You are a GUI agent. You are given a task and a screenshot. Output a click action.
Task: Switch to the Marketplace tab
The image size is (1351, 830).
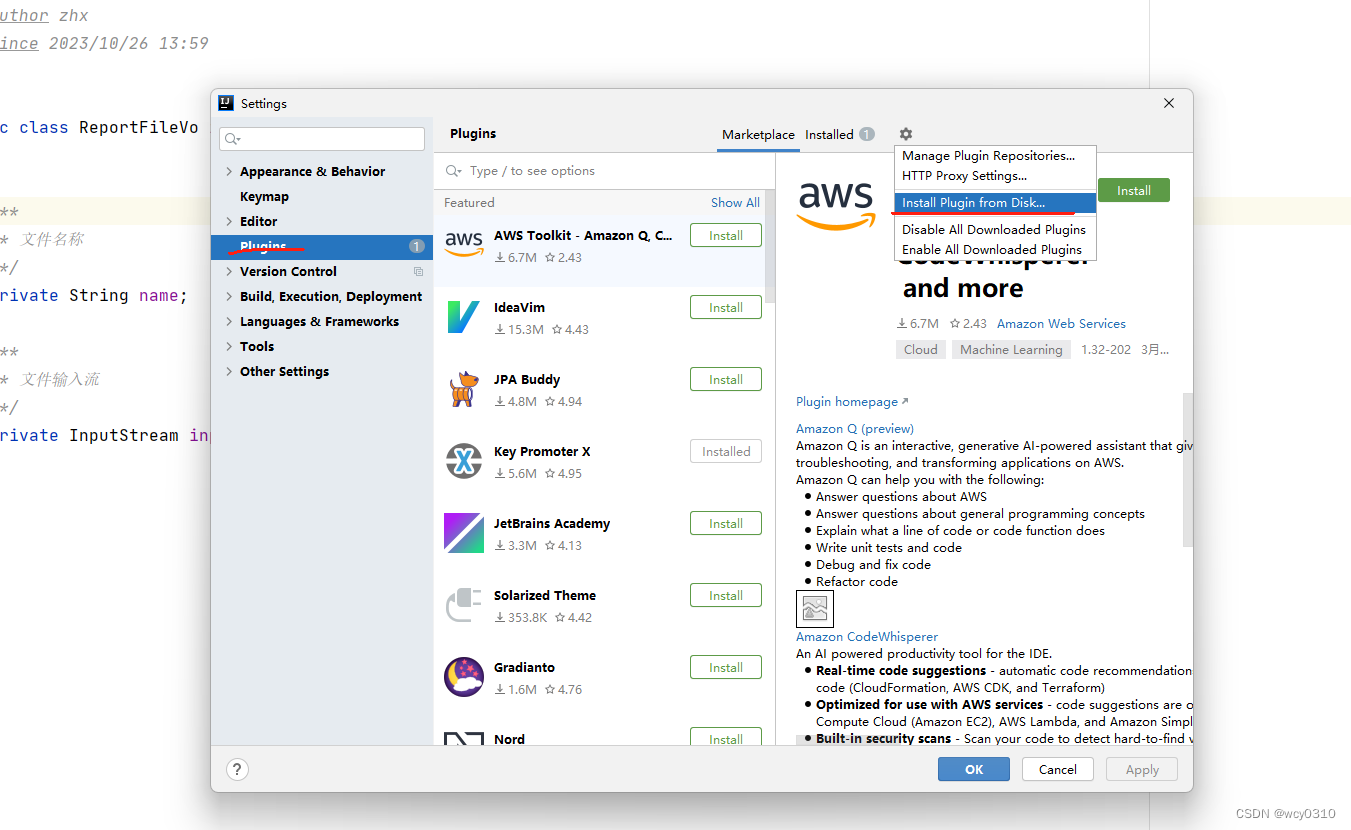[x=758, y=134]
